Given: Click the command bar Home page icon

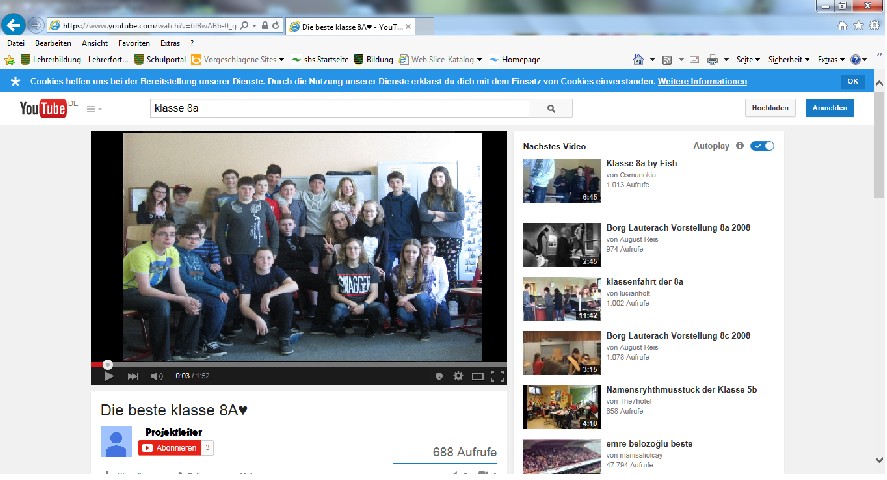Looking at the screenshot, I should 638,59.
